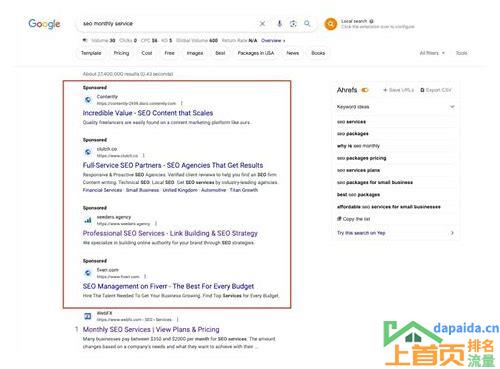Expand Try this search on Yep arrow
This screenshot has width=500, height=369.
pyautogui.click(x=452, y=233)
